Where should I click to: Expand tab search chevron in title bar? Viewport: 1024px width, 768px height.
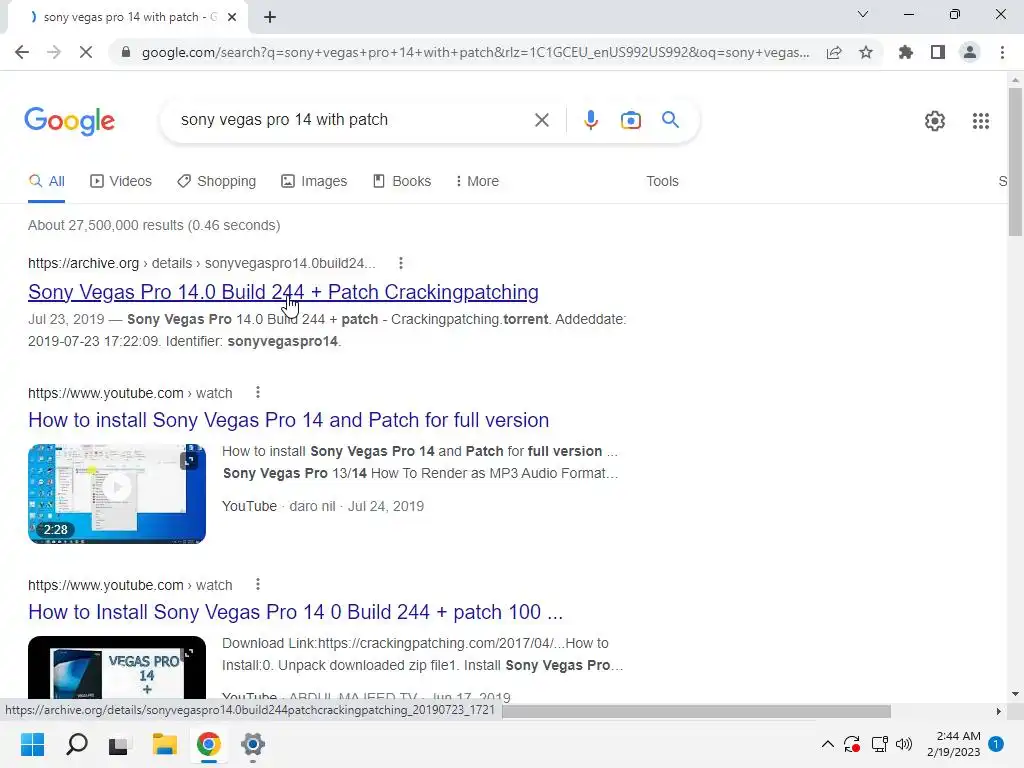click(863, 14)
